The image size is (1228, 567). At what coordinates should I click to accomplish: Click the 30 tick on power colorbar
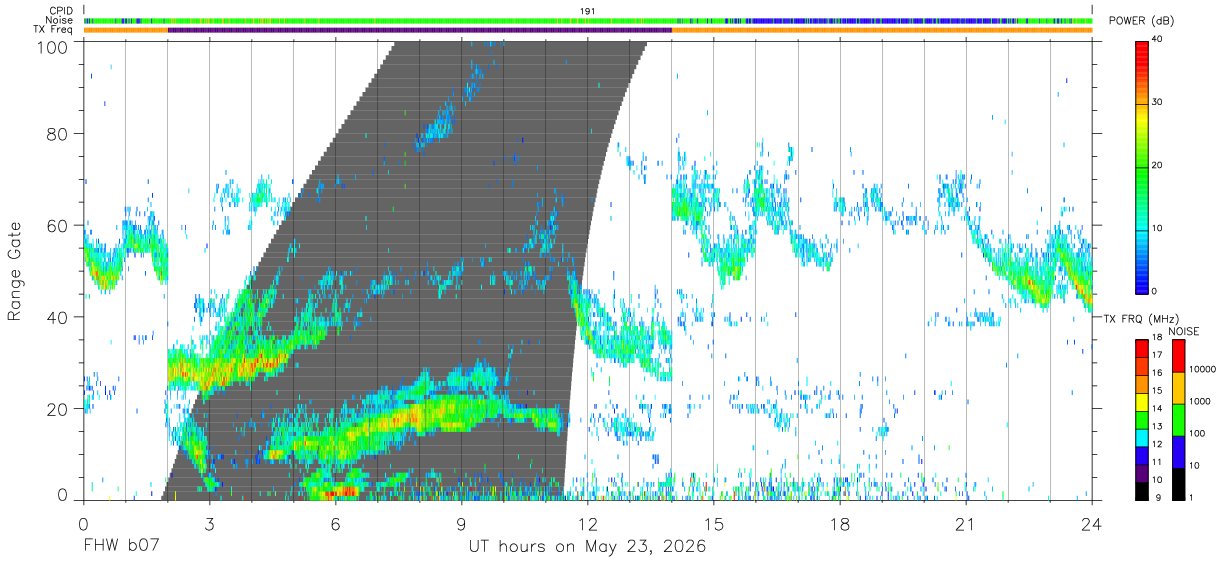[1158, 102]
